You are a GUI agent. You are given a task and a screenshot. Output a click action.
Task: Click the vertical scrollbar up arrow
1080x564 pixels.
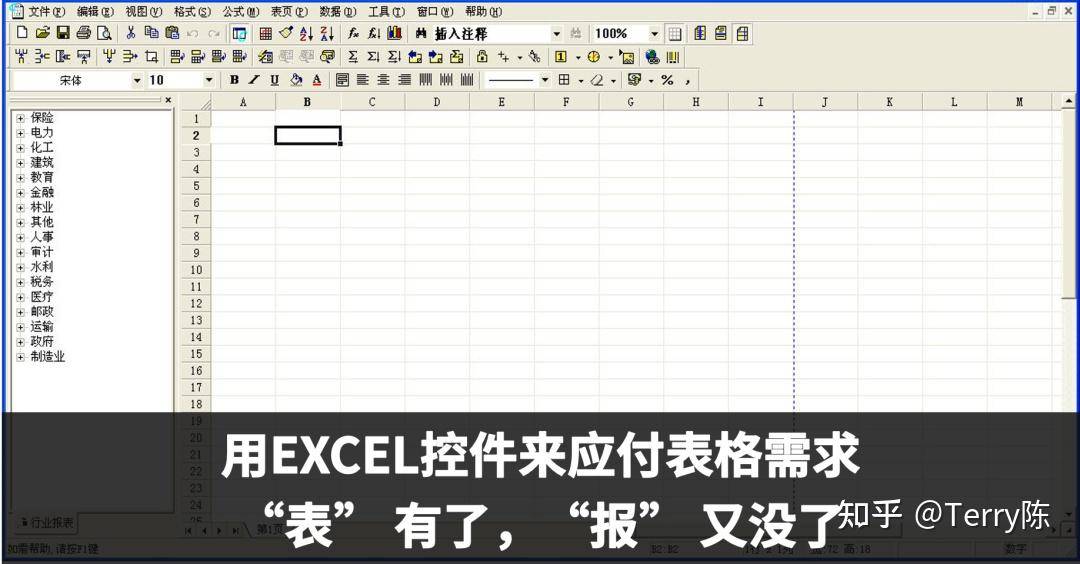pos(1068,101)
